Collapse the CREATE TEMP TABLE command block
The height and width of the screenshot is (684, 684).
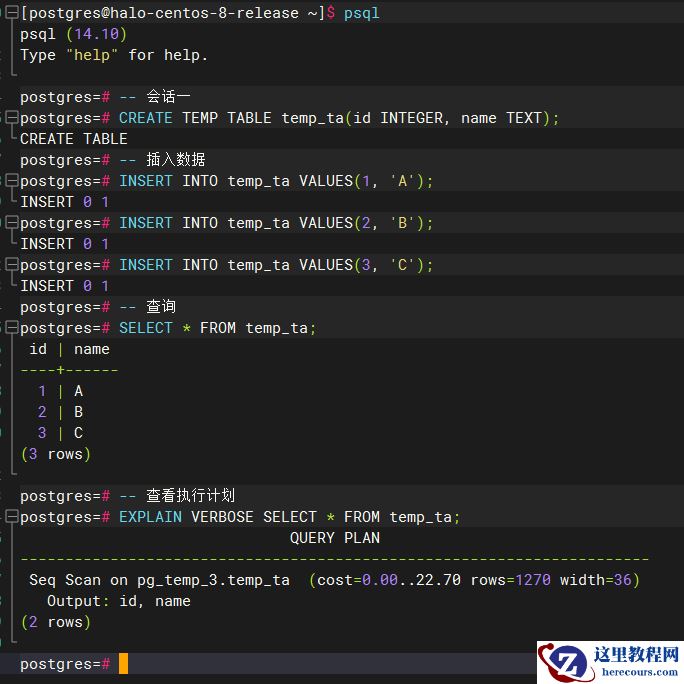(12, 118)
